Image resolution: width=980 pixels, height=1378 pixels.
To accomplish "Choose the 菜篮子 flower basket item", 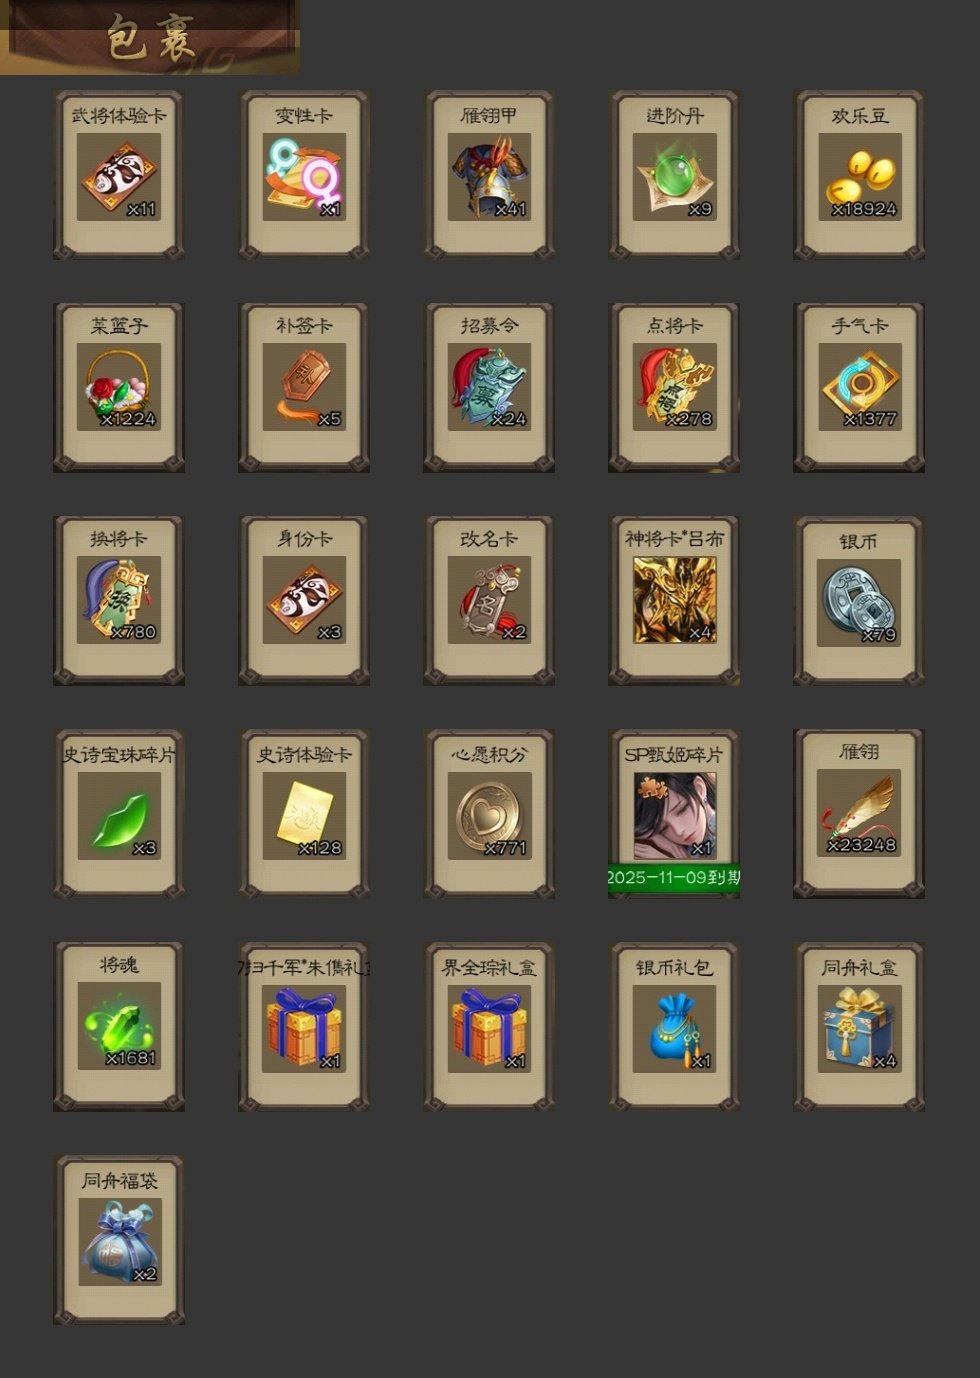I will pos(119,388).
